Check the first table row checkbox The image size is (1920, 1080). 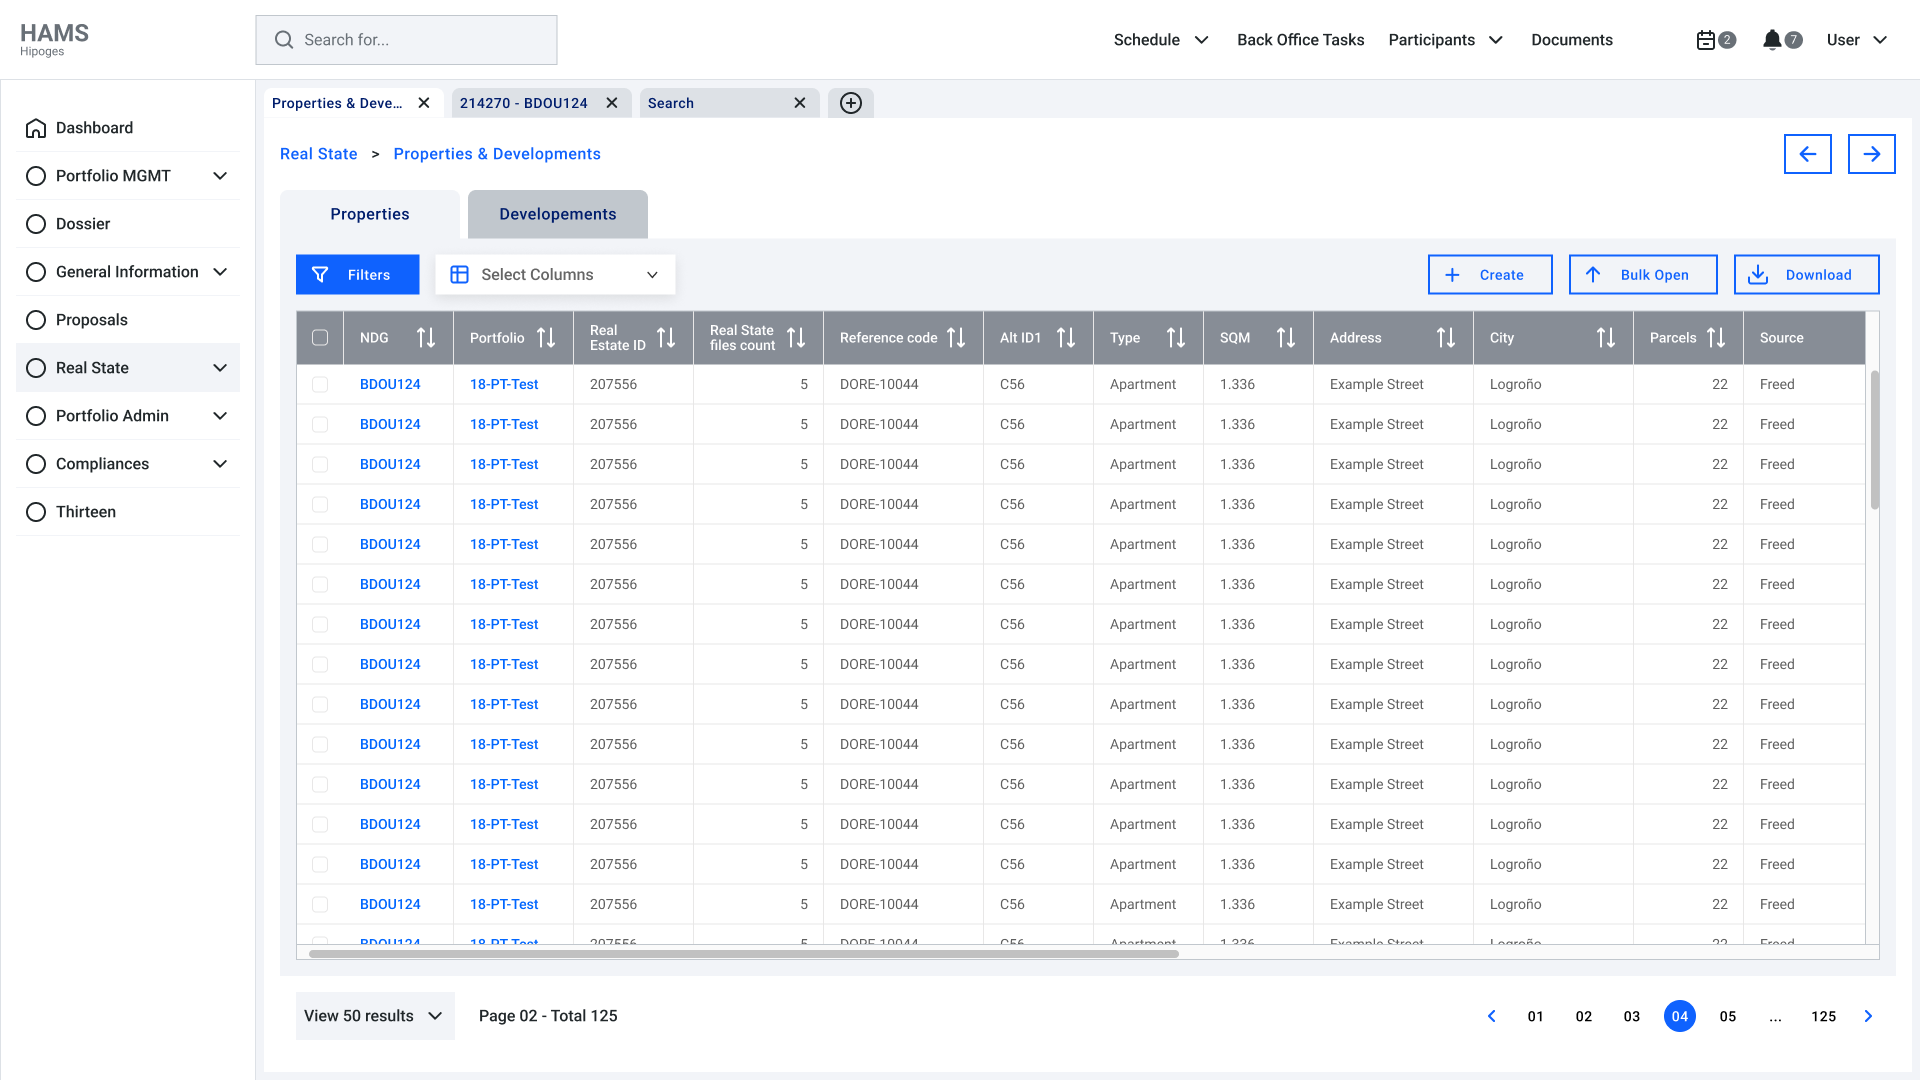(x=320, y=384)
